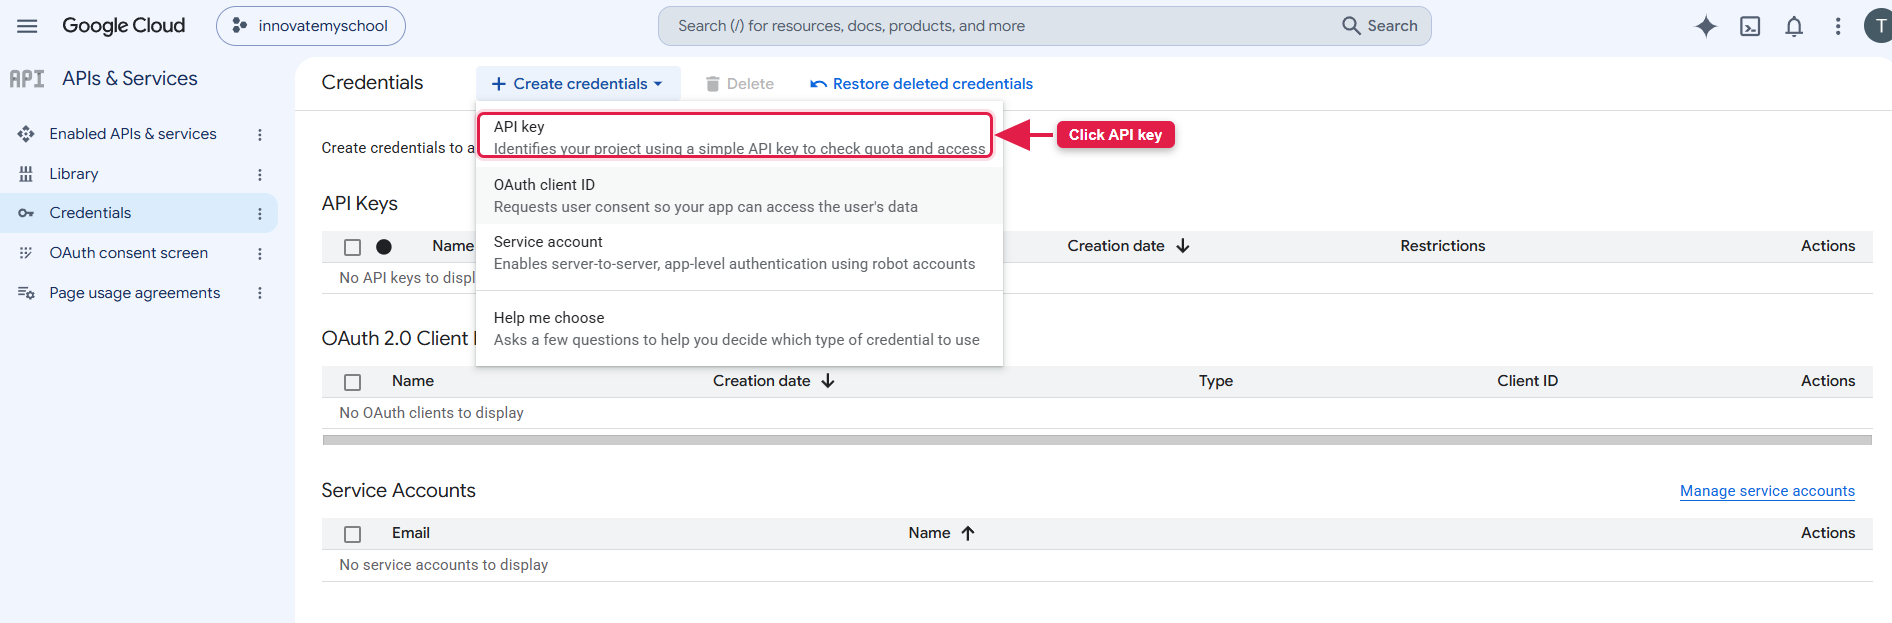Select all Service Accounts Email checkbox

tap(352, 534)
